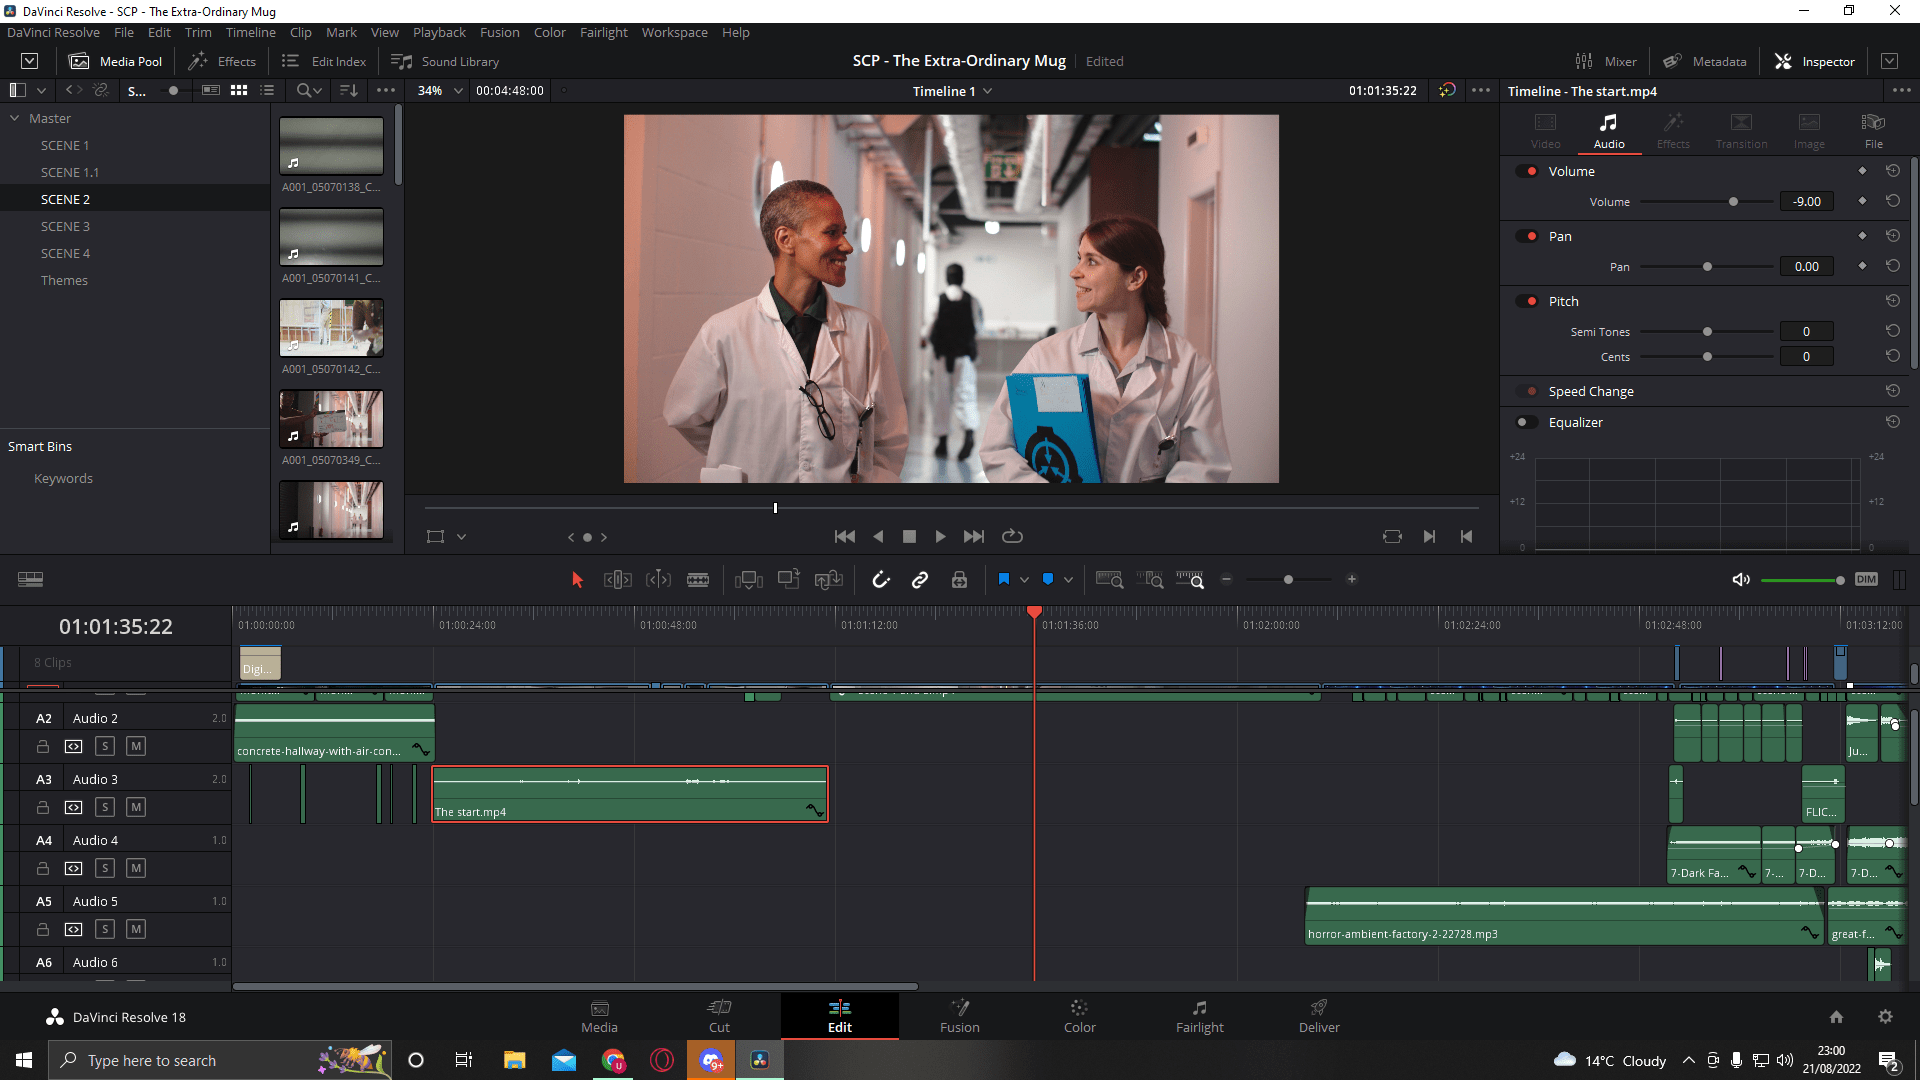Click the loop playback icon
Viewport: 1920px width, 1080px height.
click(1012, 537)
